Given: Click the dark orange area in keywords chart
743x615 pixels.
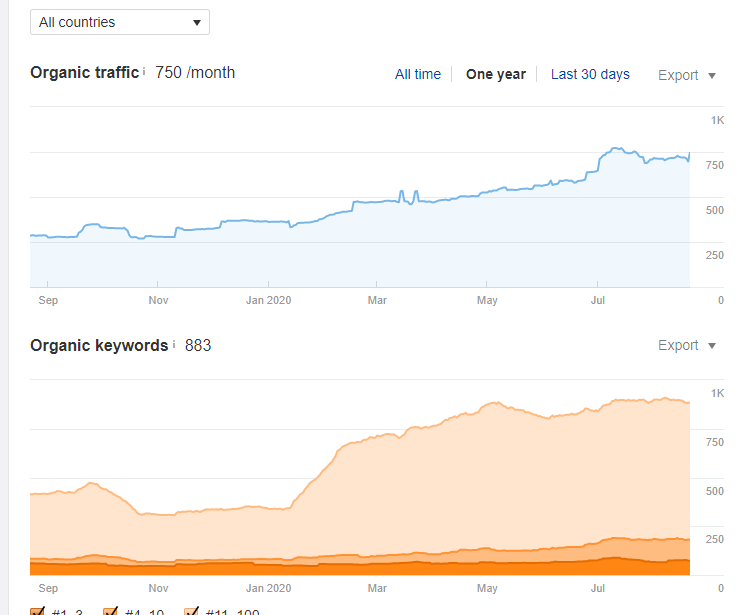Looking at the screenshot, I should (x=360, y=569).
